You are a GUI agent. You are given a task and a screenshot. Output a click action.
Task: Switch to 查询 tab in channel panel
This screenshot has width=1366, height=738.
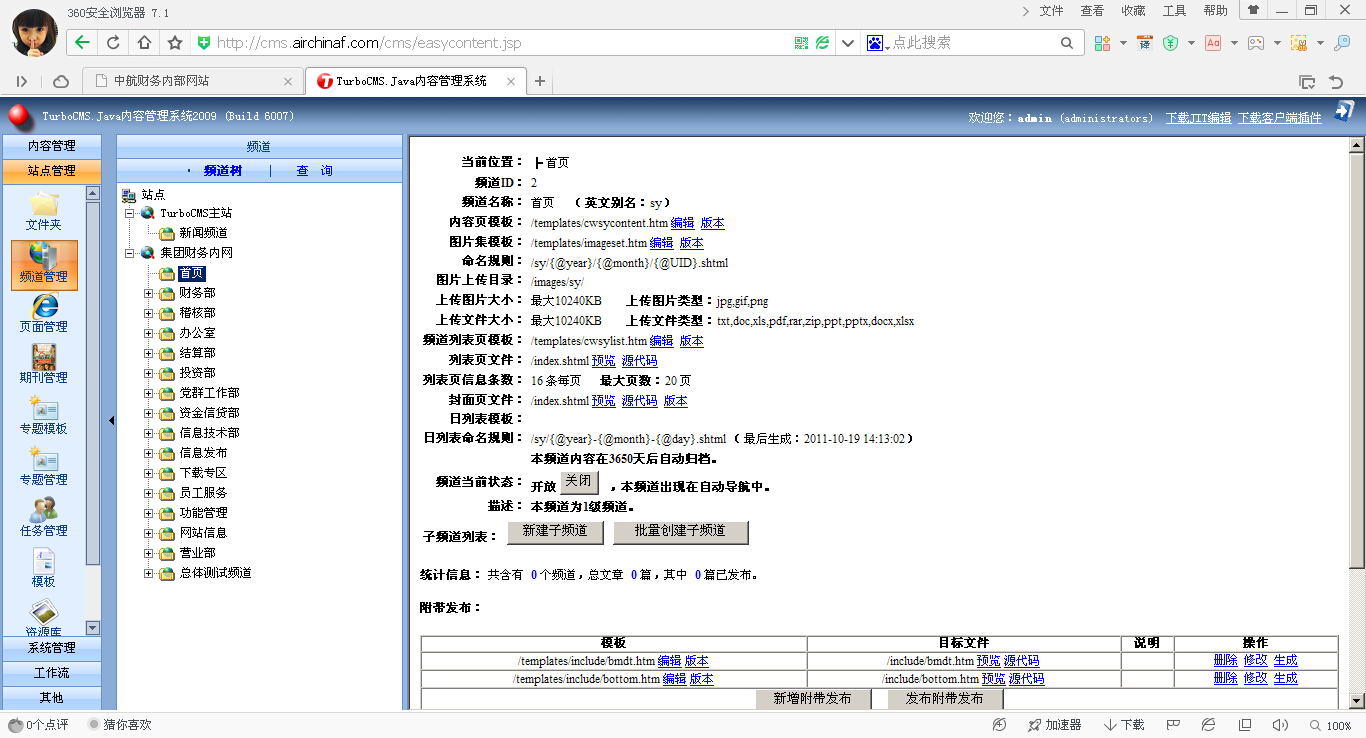[314, 171]
